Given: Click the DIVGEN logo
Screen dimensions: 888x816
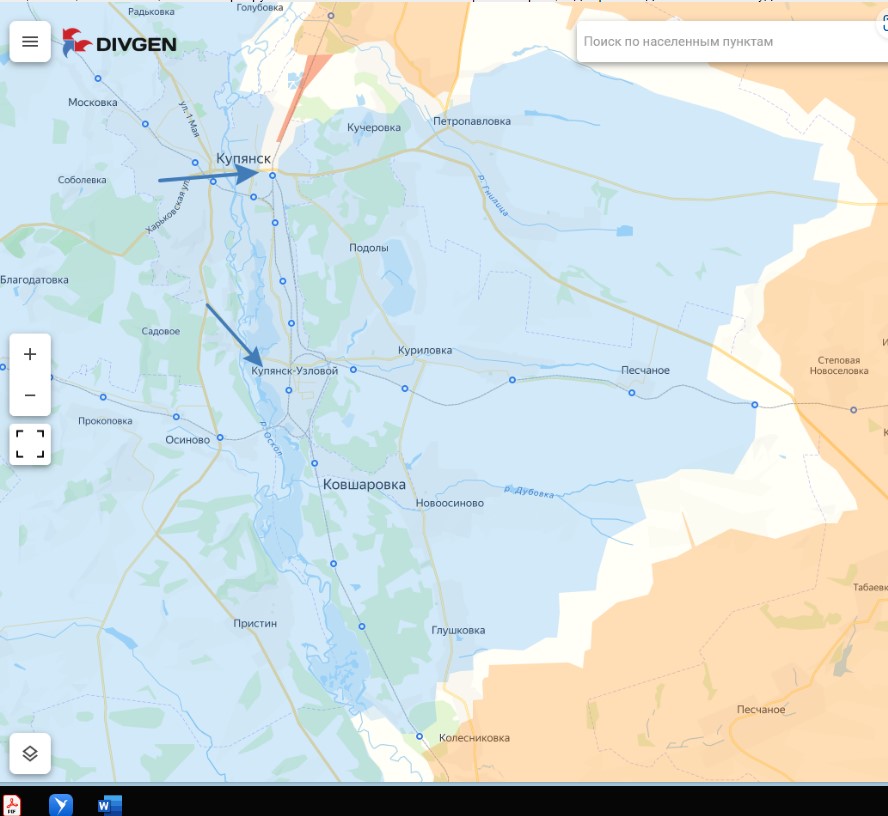Looking at the screenshot, I should (x=120, y=43).
